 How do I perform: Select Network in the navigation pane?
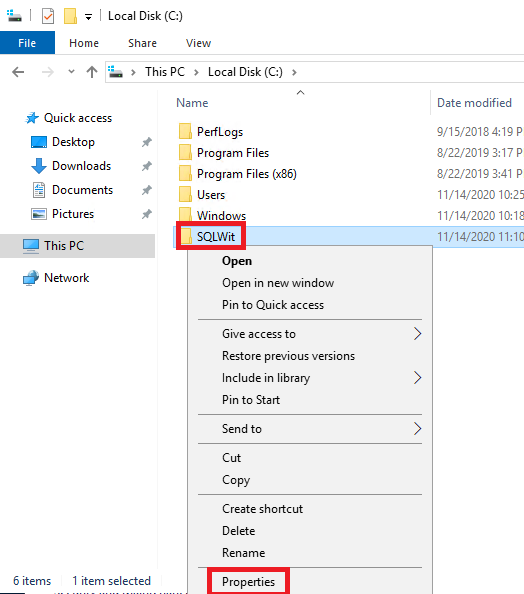coord(67,278)
